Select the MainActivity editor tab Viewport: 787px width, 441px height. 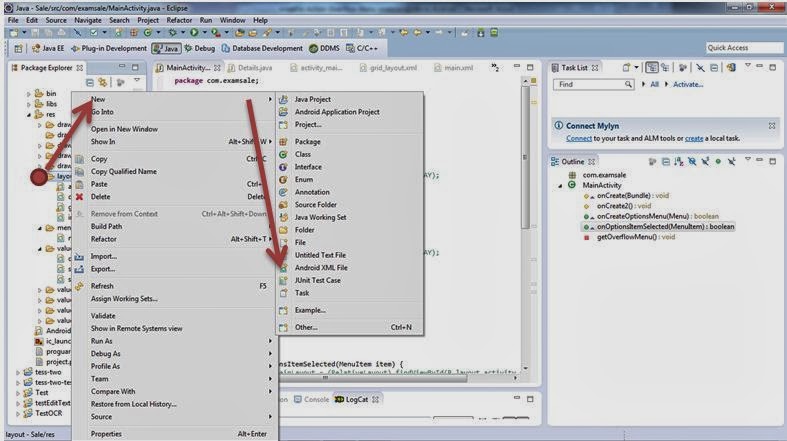(187, 68)
